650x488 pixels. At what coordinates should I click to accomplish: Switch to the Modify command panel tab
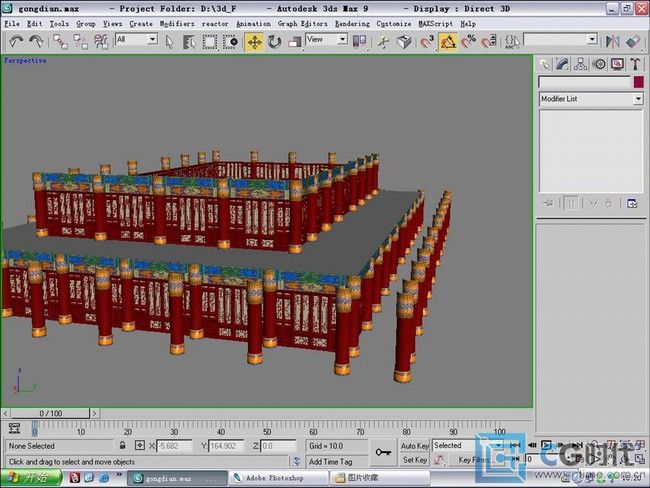tap(563, 64)
